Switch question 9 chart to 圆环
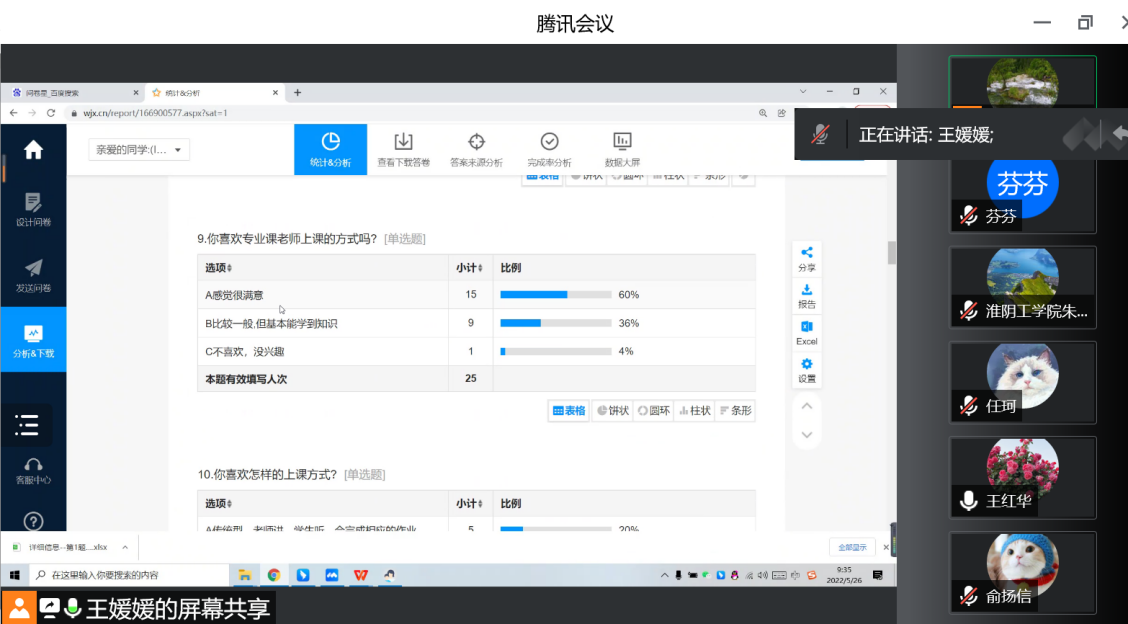 pyautogui.click(x=654, y=410)
